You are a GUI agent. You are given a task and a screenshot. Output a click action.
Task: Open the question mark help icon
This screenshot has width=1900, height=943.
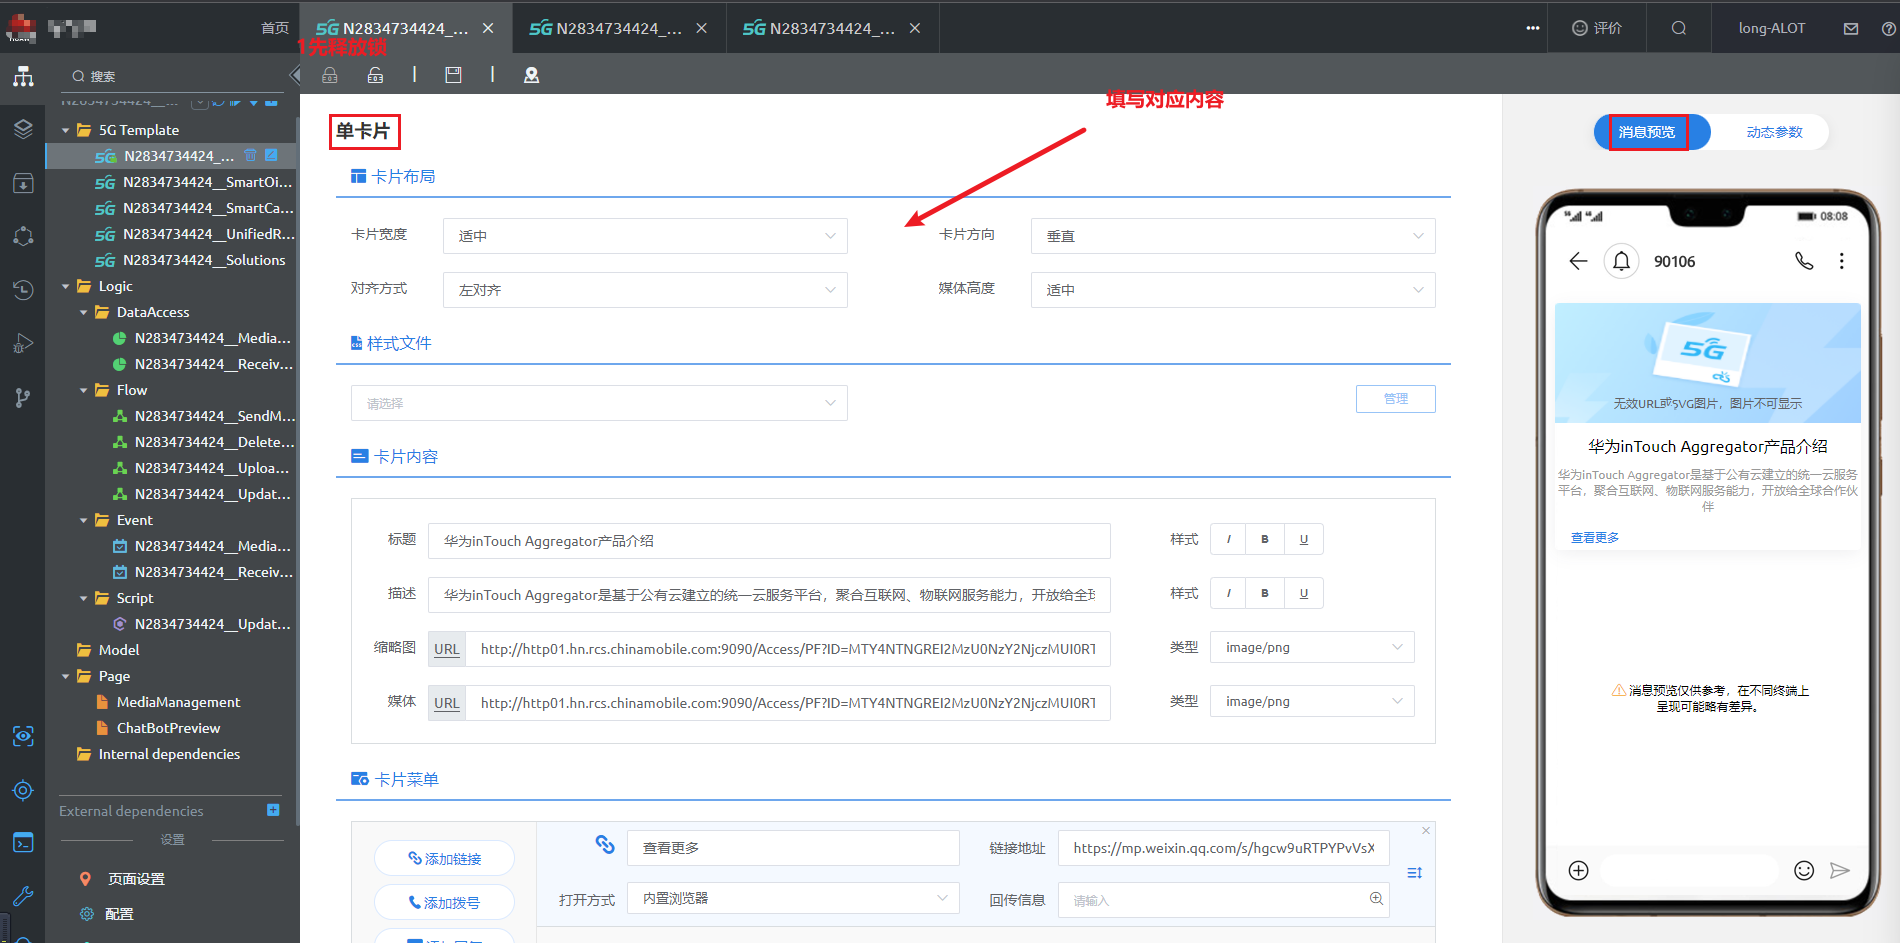coord(1888,28)
